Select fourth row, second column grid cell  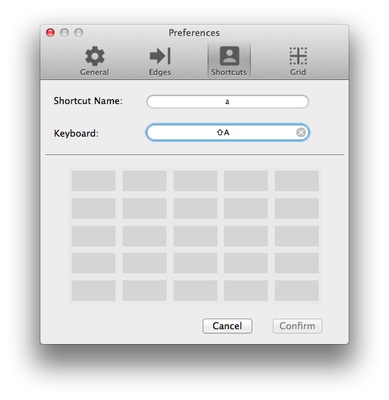click(x=144, y=263)
